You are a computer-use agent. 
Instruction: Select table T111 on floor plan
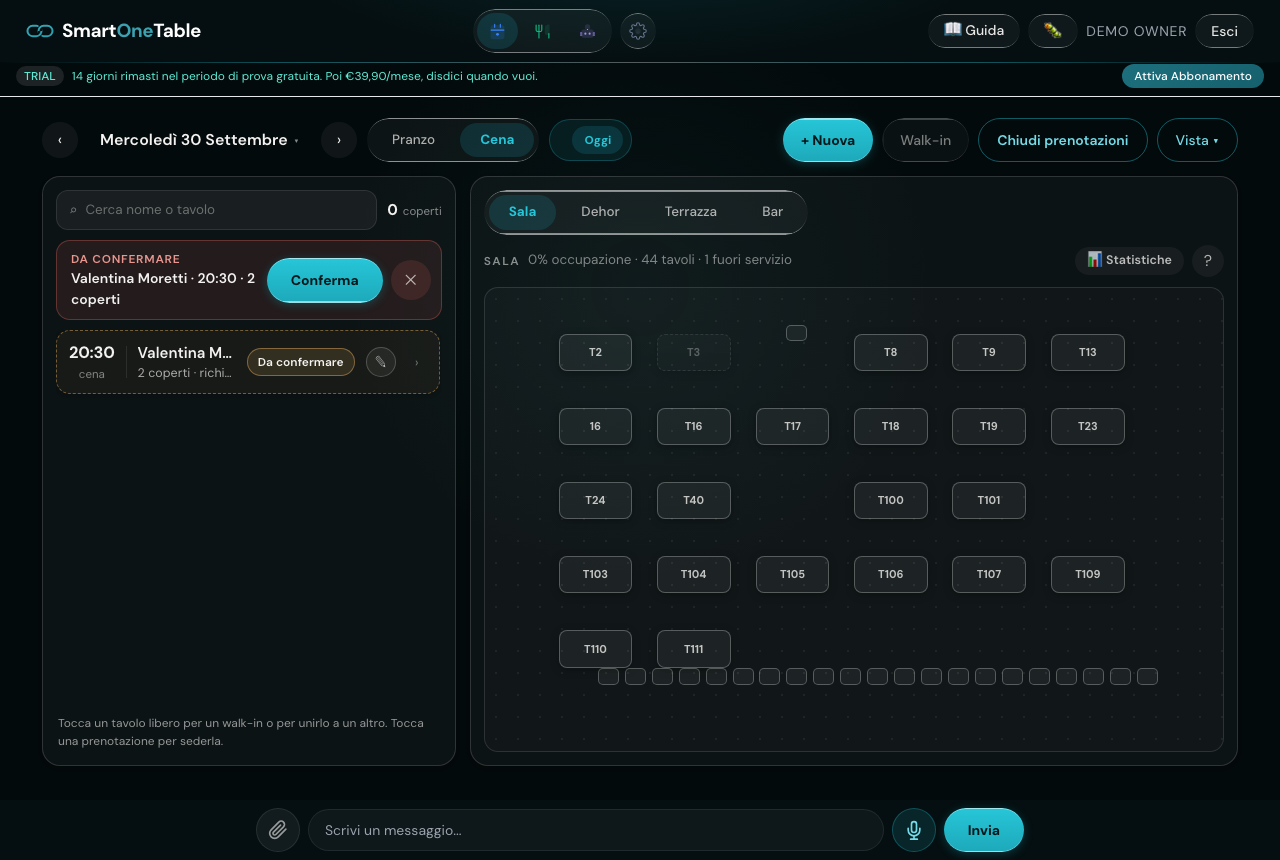point(694,649)
